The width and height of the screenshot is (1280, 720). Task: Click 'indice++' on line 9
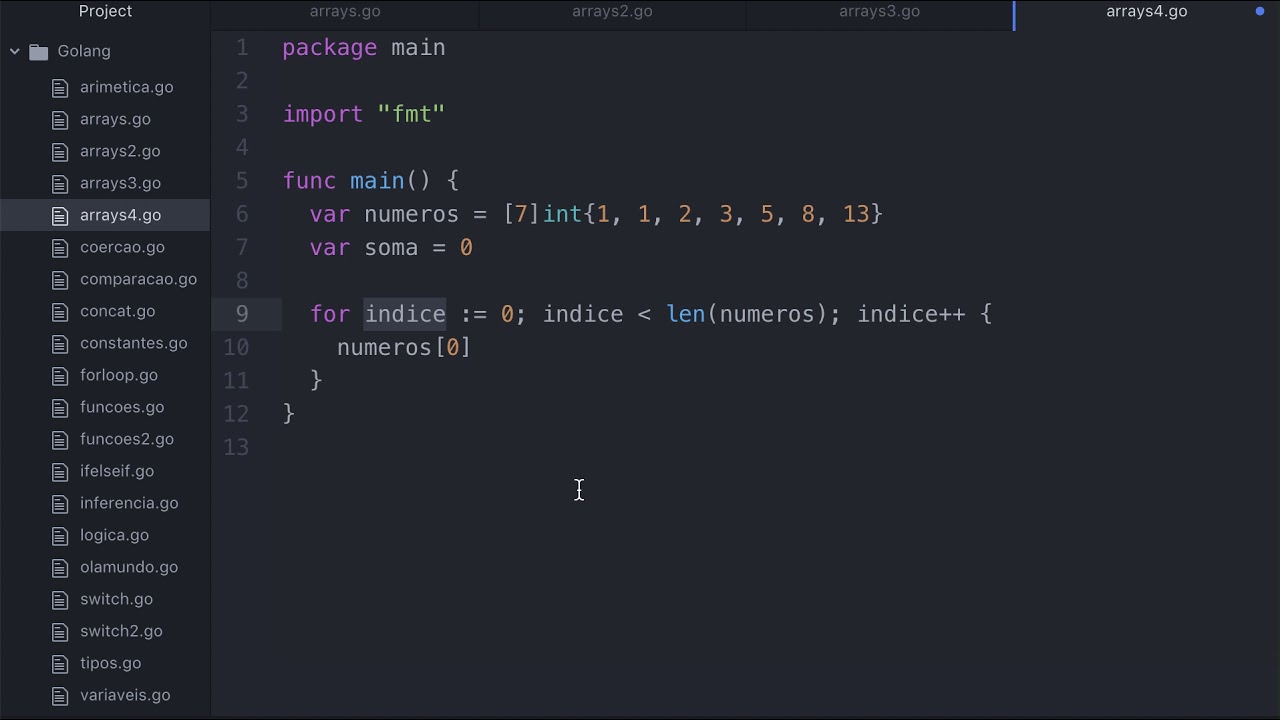[x=911, y=314]
